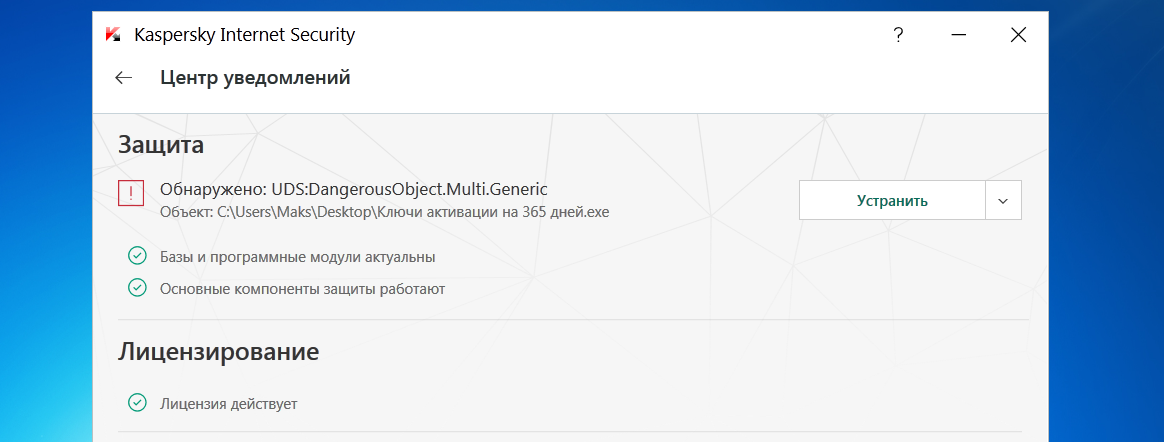Close the Kaspersky Internet Security window
1164x442 pixels.
click(x=1018, y=35)
